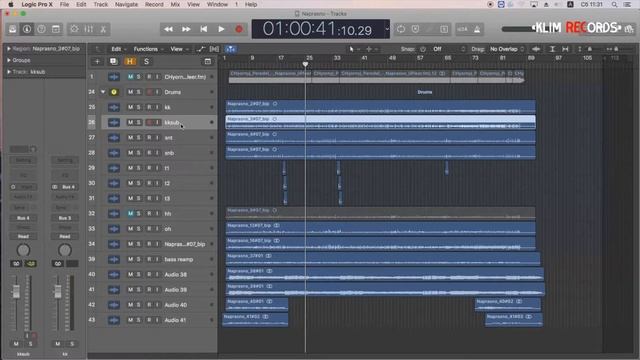Expand the Region inspector section

pos(9,49)
